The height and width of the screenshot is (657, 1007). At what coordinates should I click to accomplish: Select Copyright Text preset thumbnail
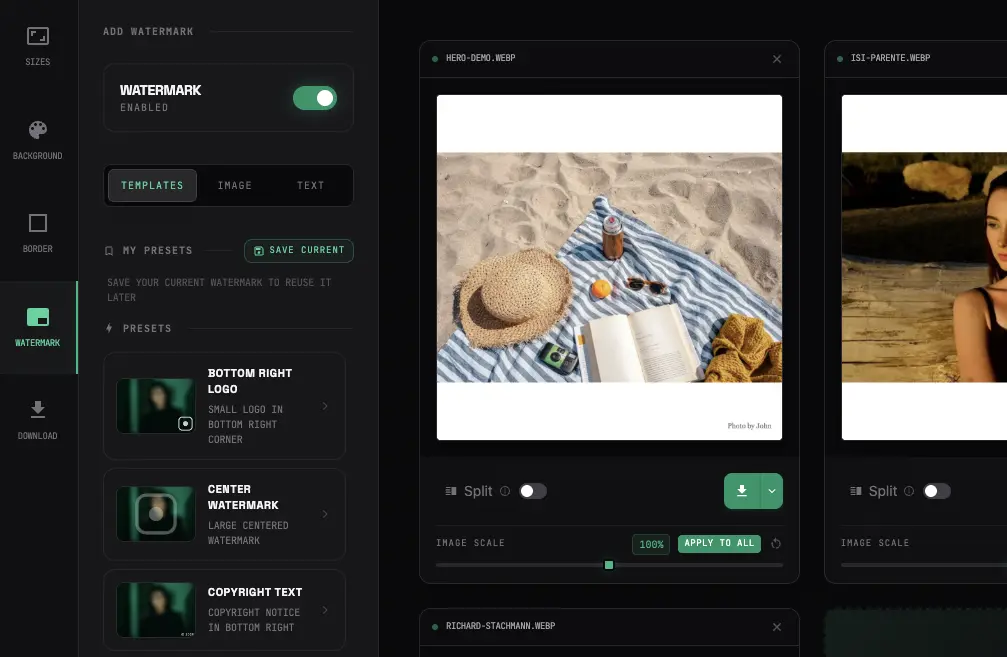pyautogui.click(x=156, y=610)
